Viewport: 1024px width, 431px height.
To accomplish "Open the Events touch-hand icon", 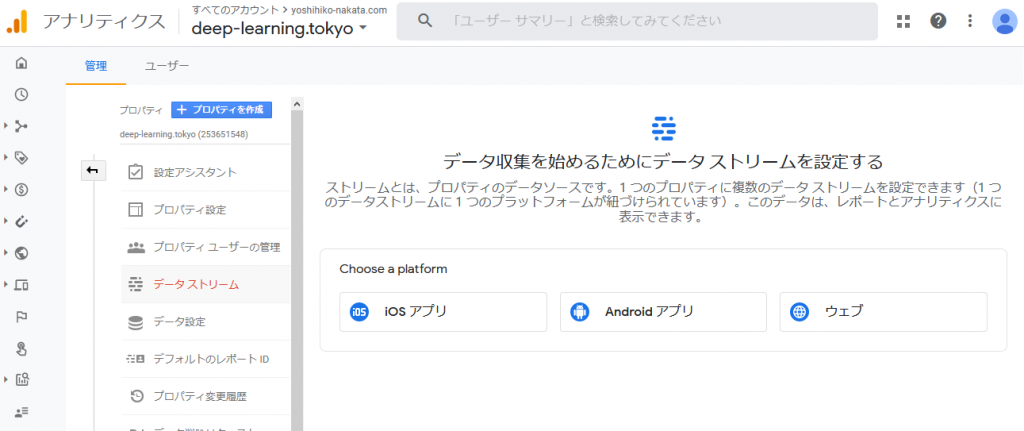I will pyautogui.click(x=22, y=348).
